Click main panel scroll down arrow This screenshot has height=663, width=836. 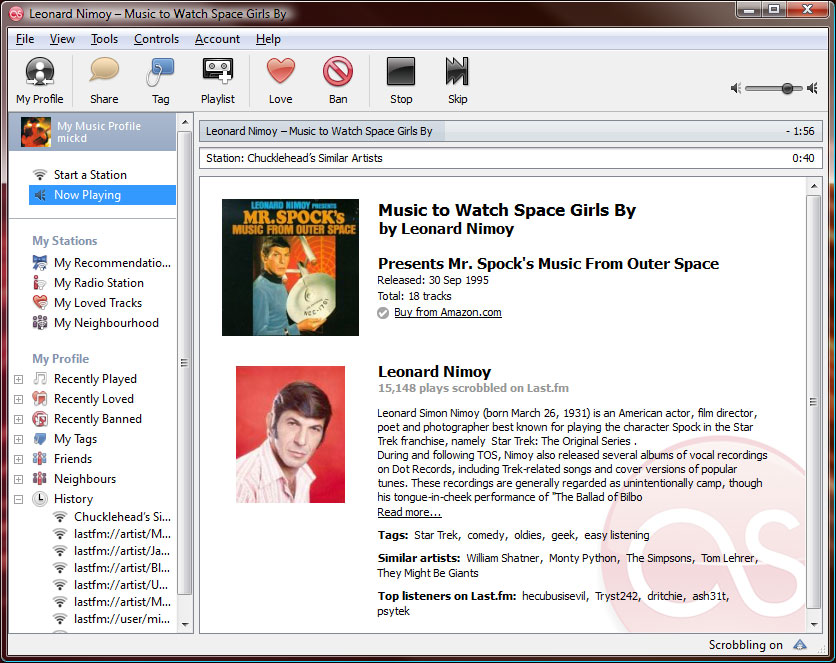click(814, 624)
